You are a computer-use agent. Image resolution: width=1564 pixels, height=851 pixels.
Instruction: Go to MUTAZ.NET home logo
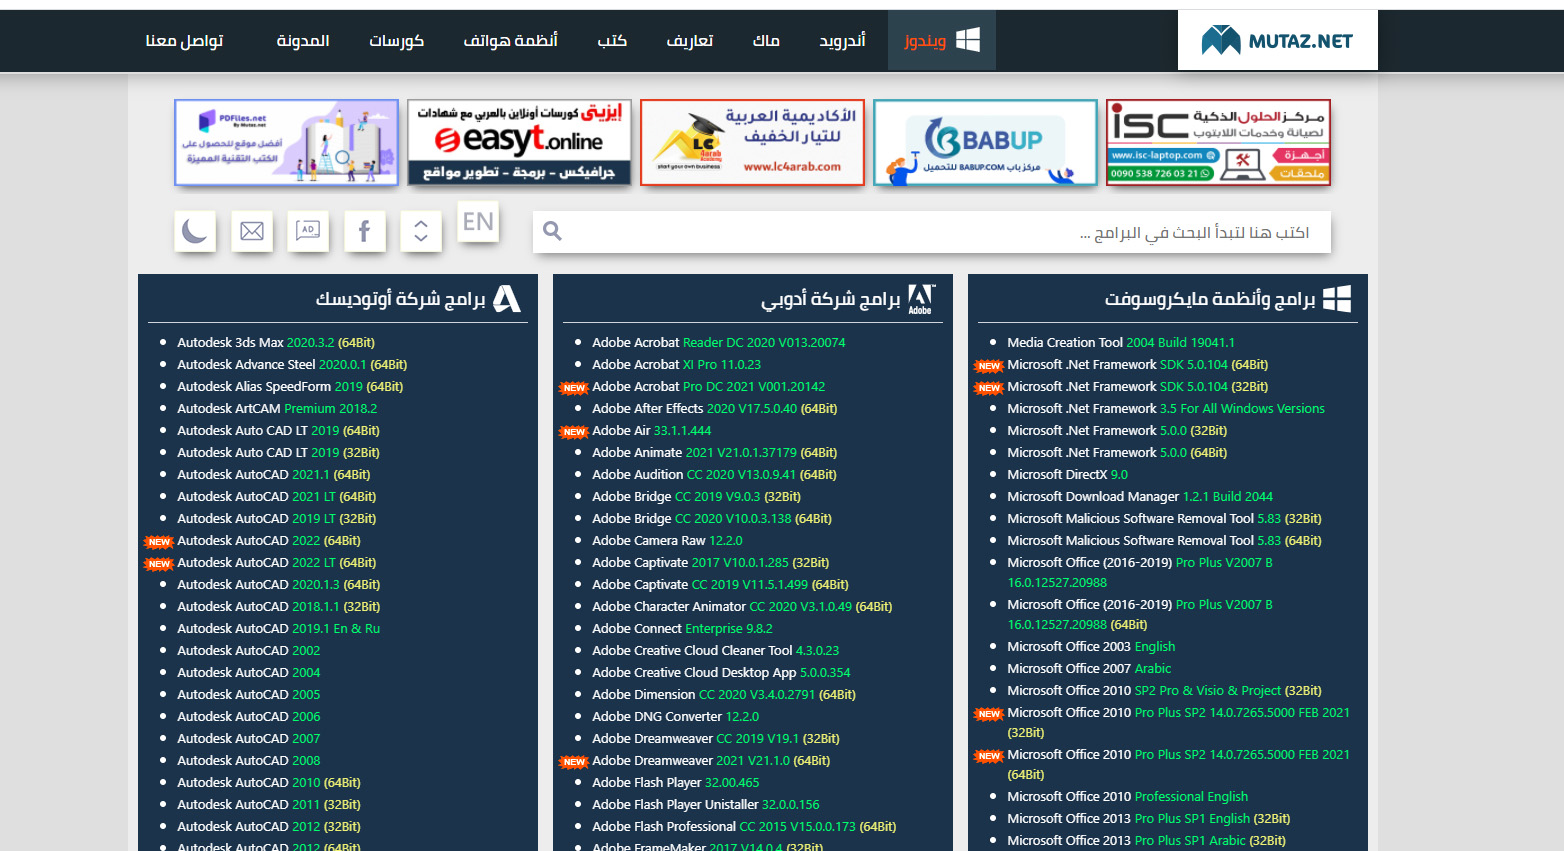[1277, 40]
